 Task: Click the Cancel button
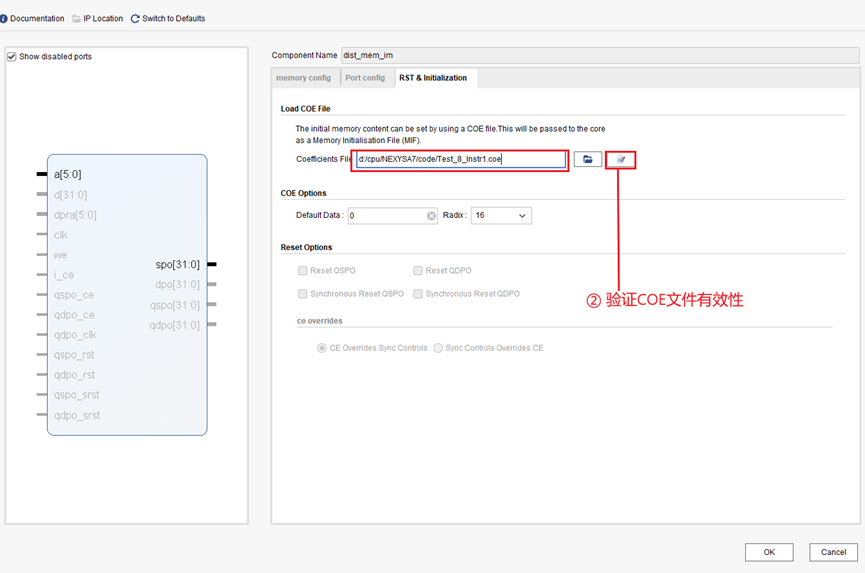click(x=833, y=552)
